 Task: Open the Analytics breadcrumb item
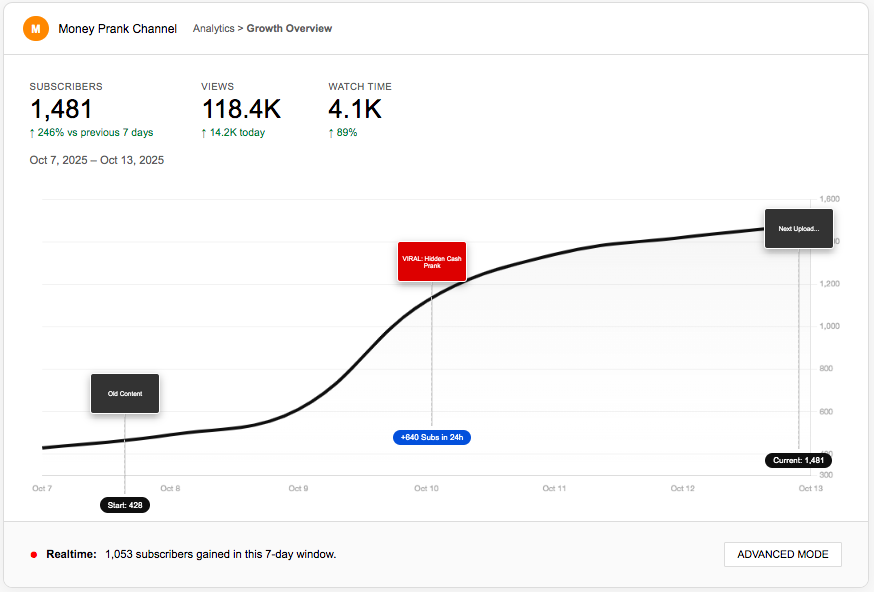tap(213, 28)
